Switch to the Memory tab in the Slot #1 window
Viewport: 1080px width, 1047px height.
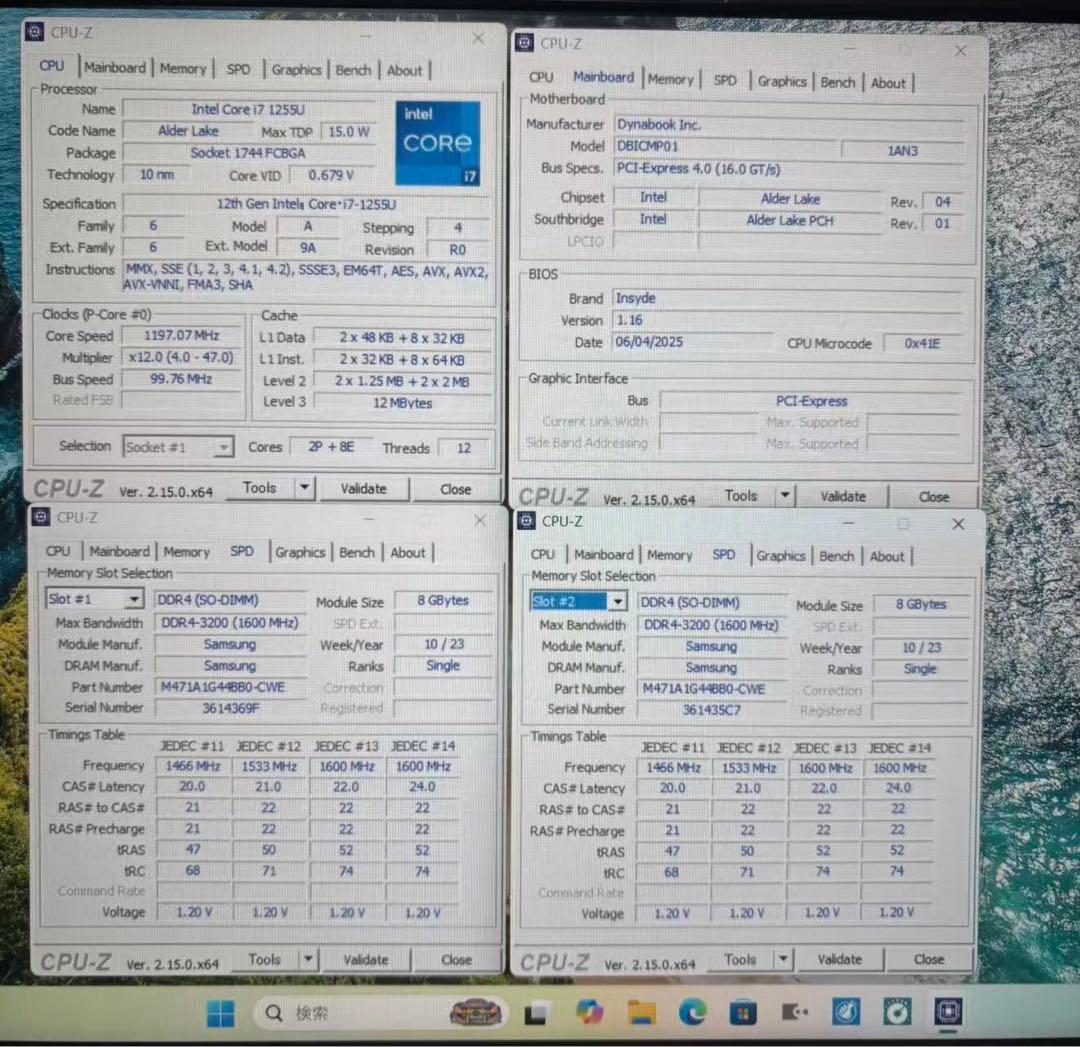187,552
